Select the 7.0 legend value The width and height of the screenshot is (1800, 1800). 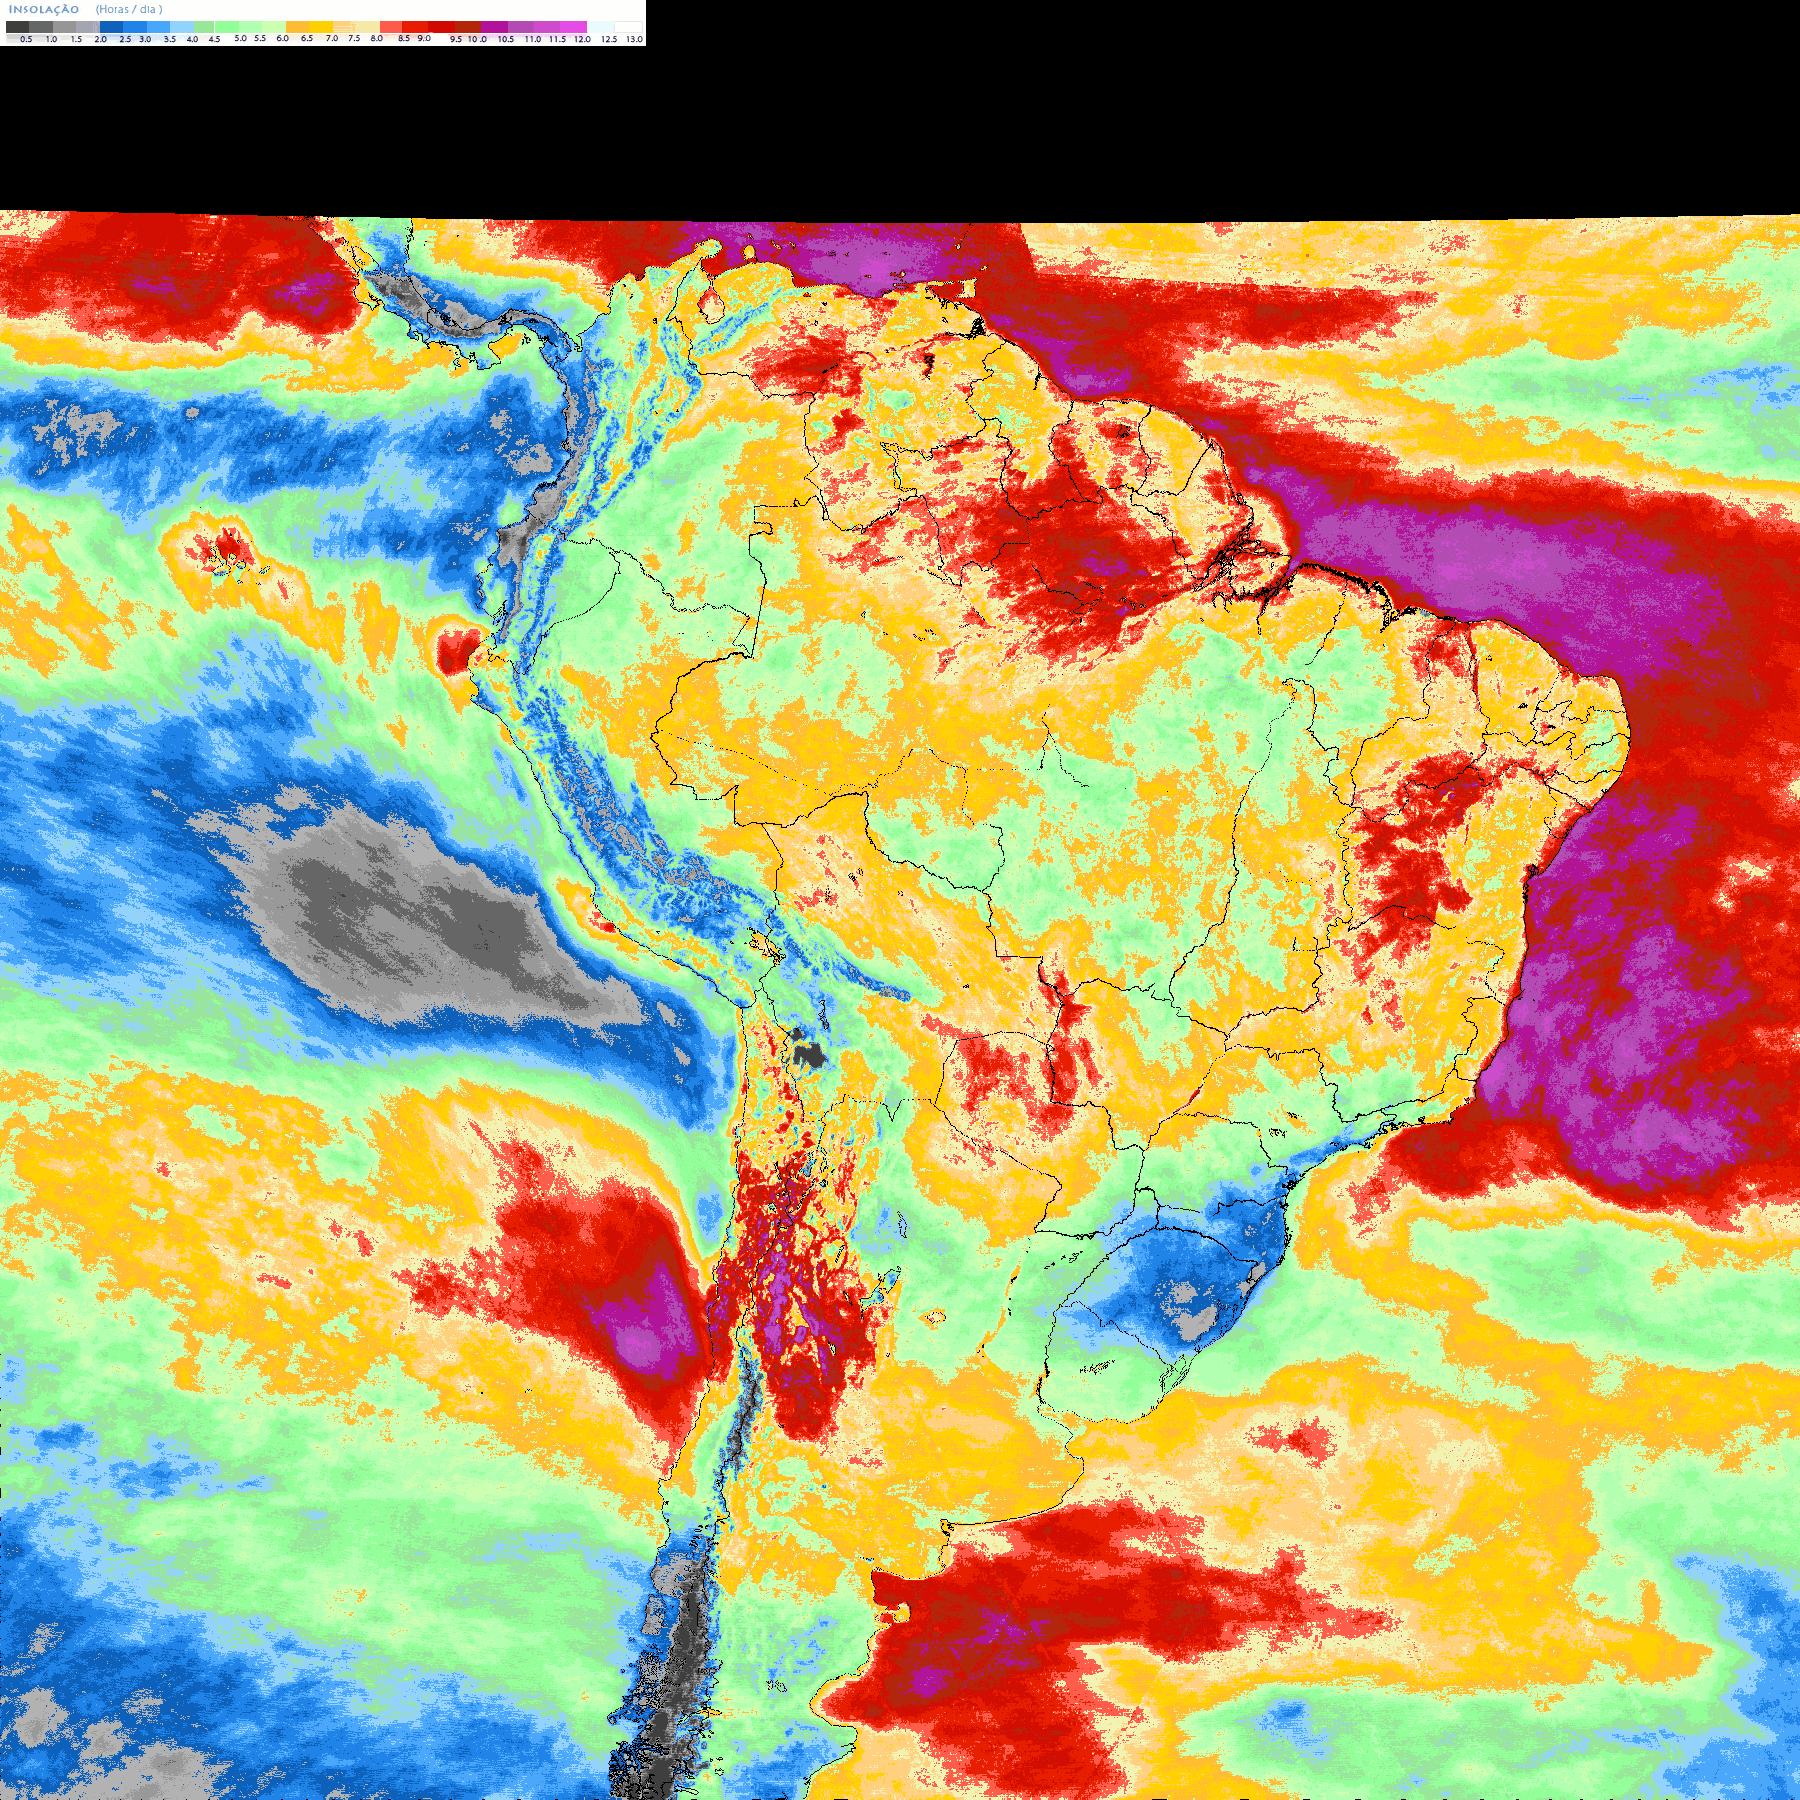[x=332, y=38]
